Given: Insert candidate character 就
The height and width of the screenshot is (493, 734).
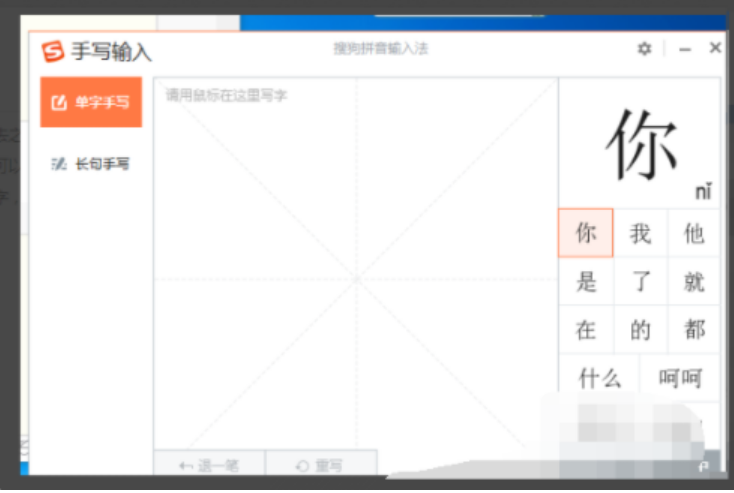Looking at the screenshot, I should [x=694, y=282].
